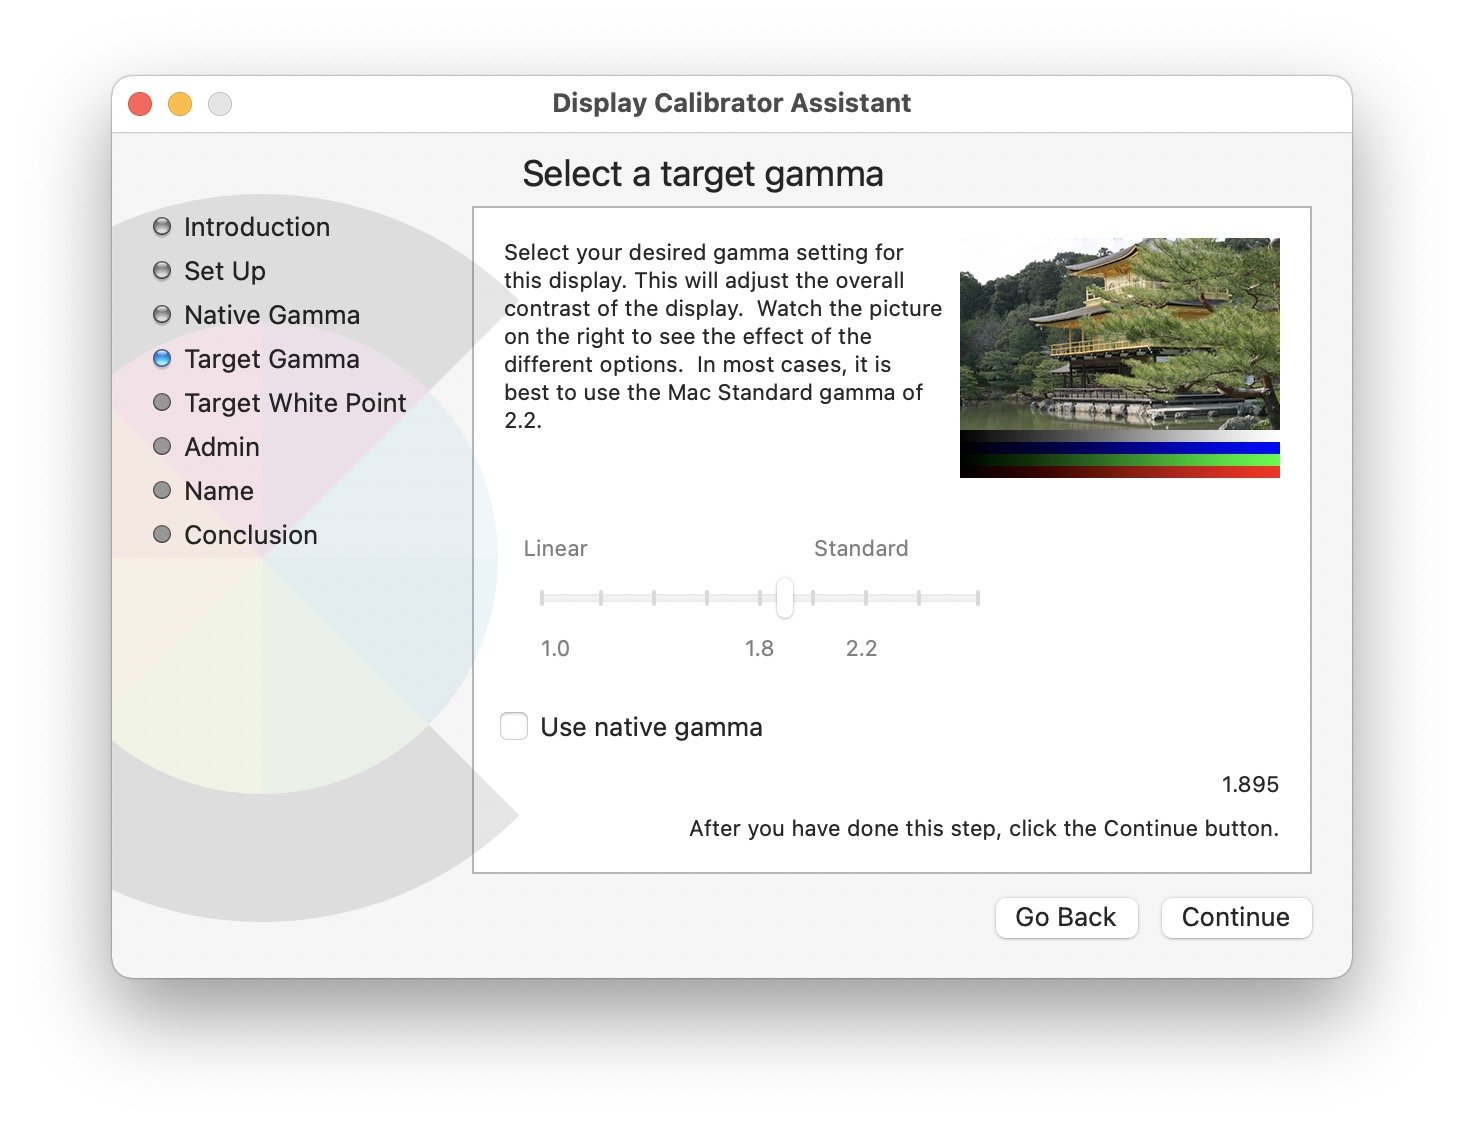Select the Target Gamma step
Image resolution: width=1464 pixels, height=1126 pixels.
[272, 359]
